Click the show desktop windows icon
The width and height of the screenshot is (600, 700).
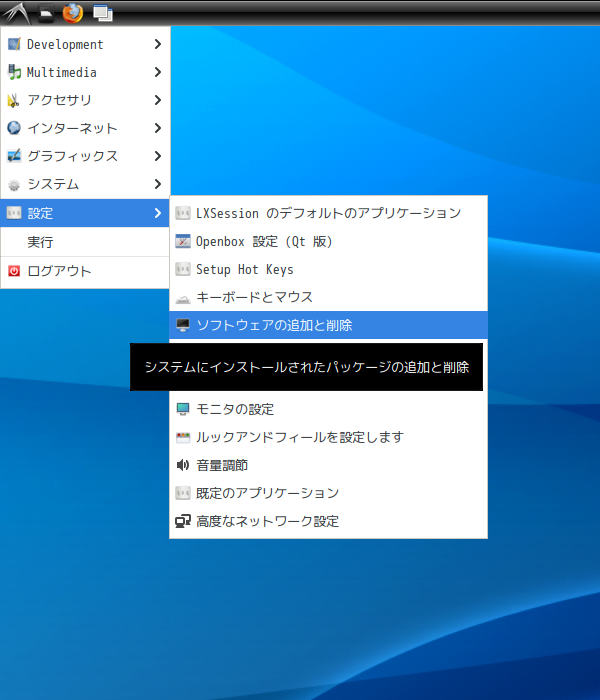coord(103,13)
